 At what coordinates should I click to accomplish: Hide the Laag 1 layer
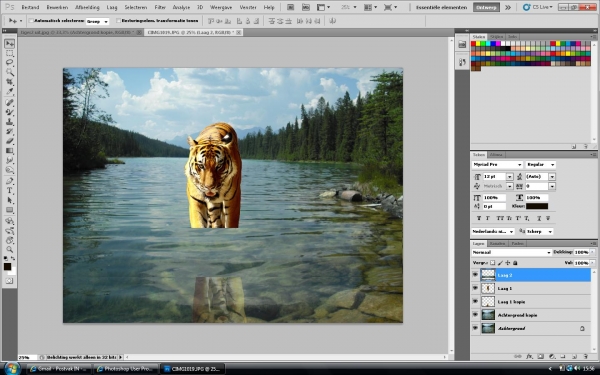coord(475,288)
